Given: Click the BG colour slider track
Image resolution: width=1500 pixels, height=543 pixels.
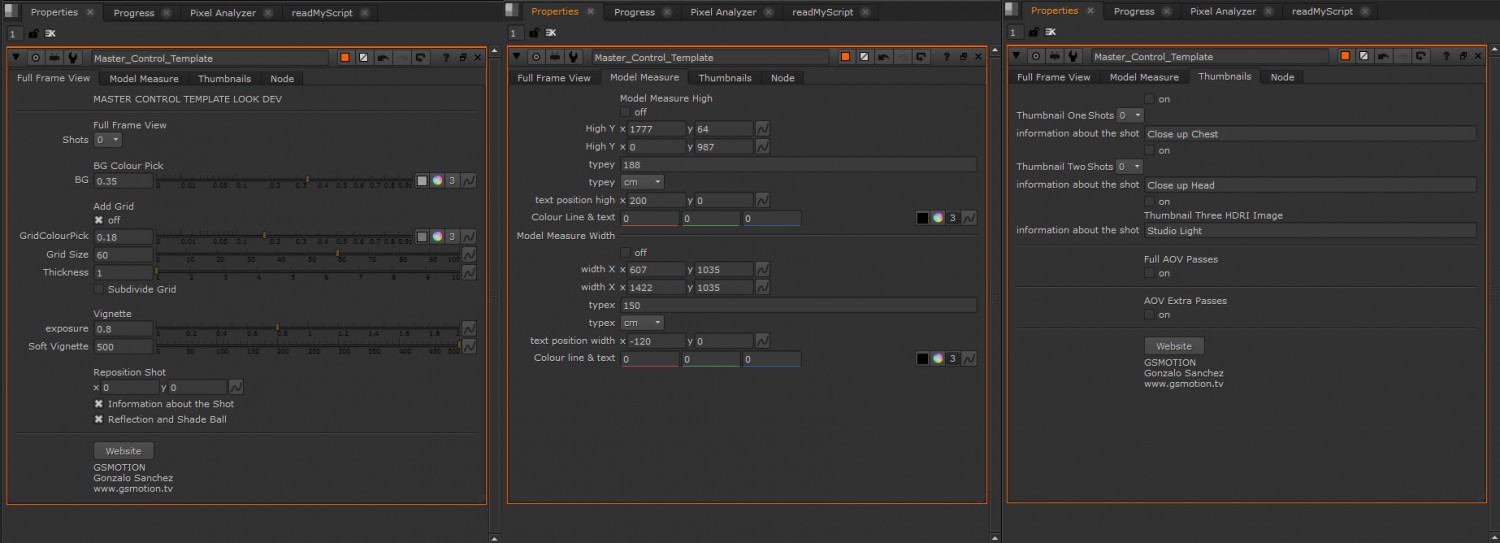Looking at the screenshot, I should coord(284,180).
